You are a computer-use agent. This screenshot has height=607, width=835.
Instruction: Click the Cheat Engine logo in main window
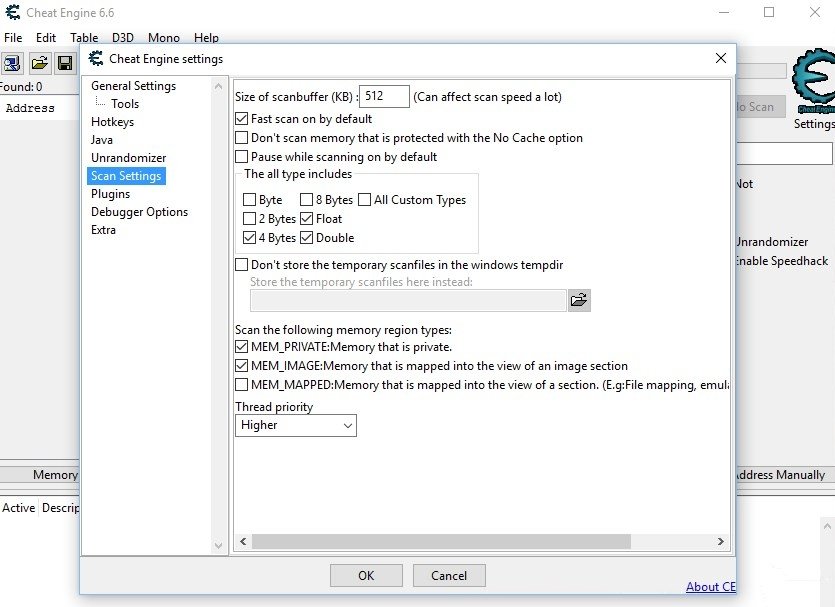pos(813,81)
